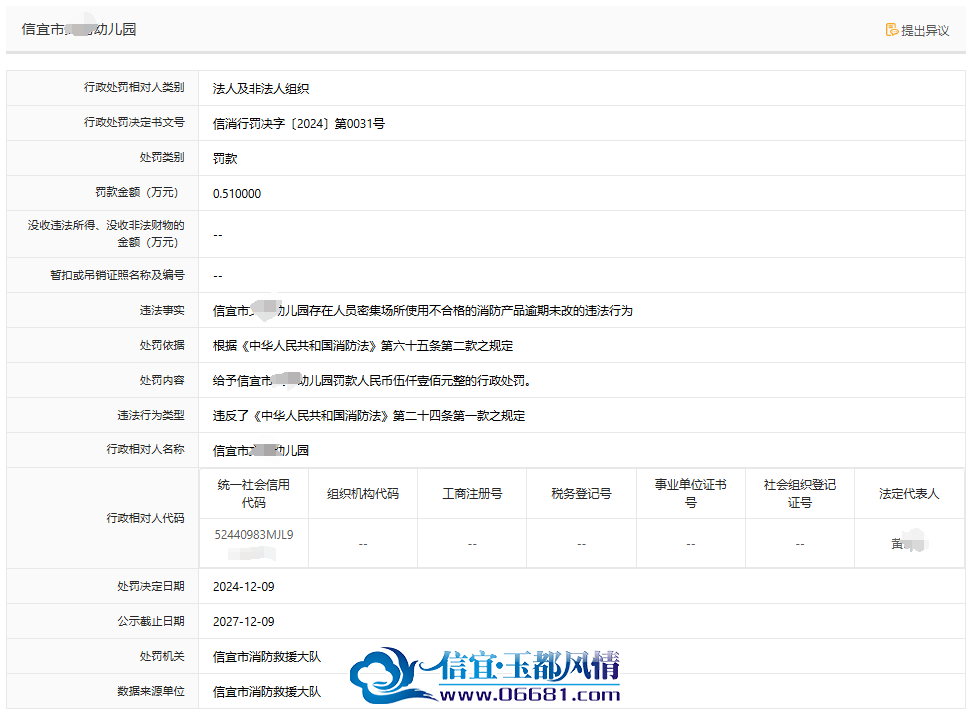Click the 违法行为类型 label
Screen dimensions: 971x712
click(x=150, y=415)
